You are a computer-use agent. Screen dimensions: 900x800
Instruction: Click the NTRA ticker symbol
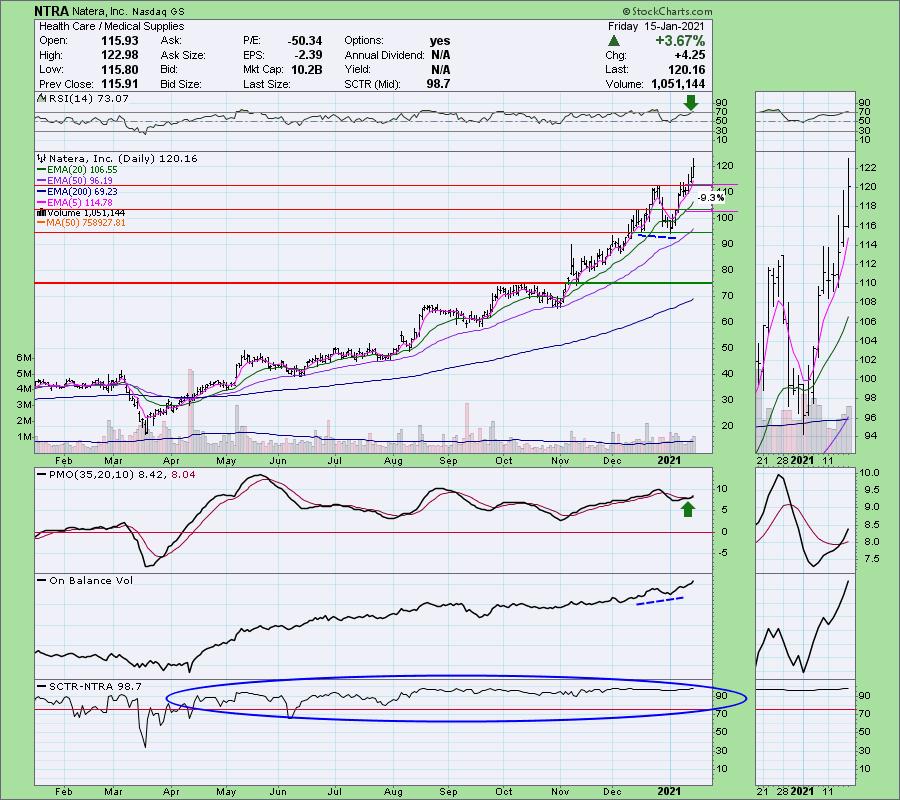click(x=52, y=11)
